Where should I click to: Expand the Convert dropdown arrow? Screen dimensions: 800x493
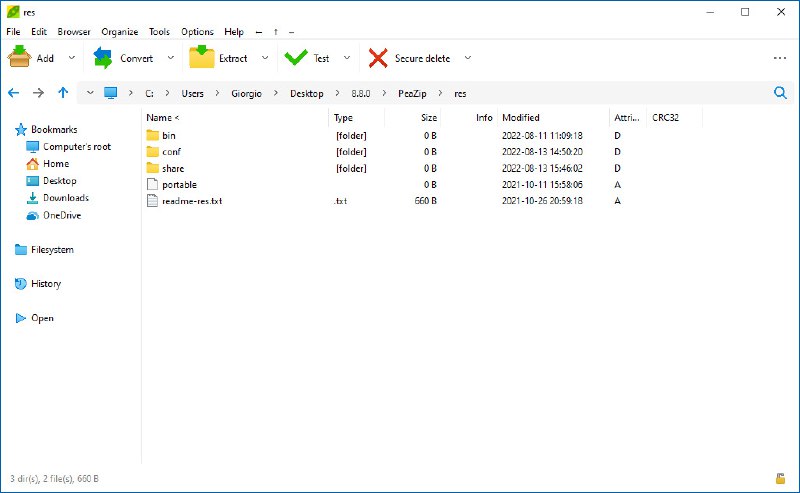tap(171, 58)
